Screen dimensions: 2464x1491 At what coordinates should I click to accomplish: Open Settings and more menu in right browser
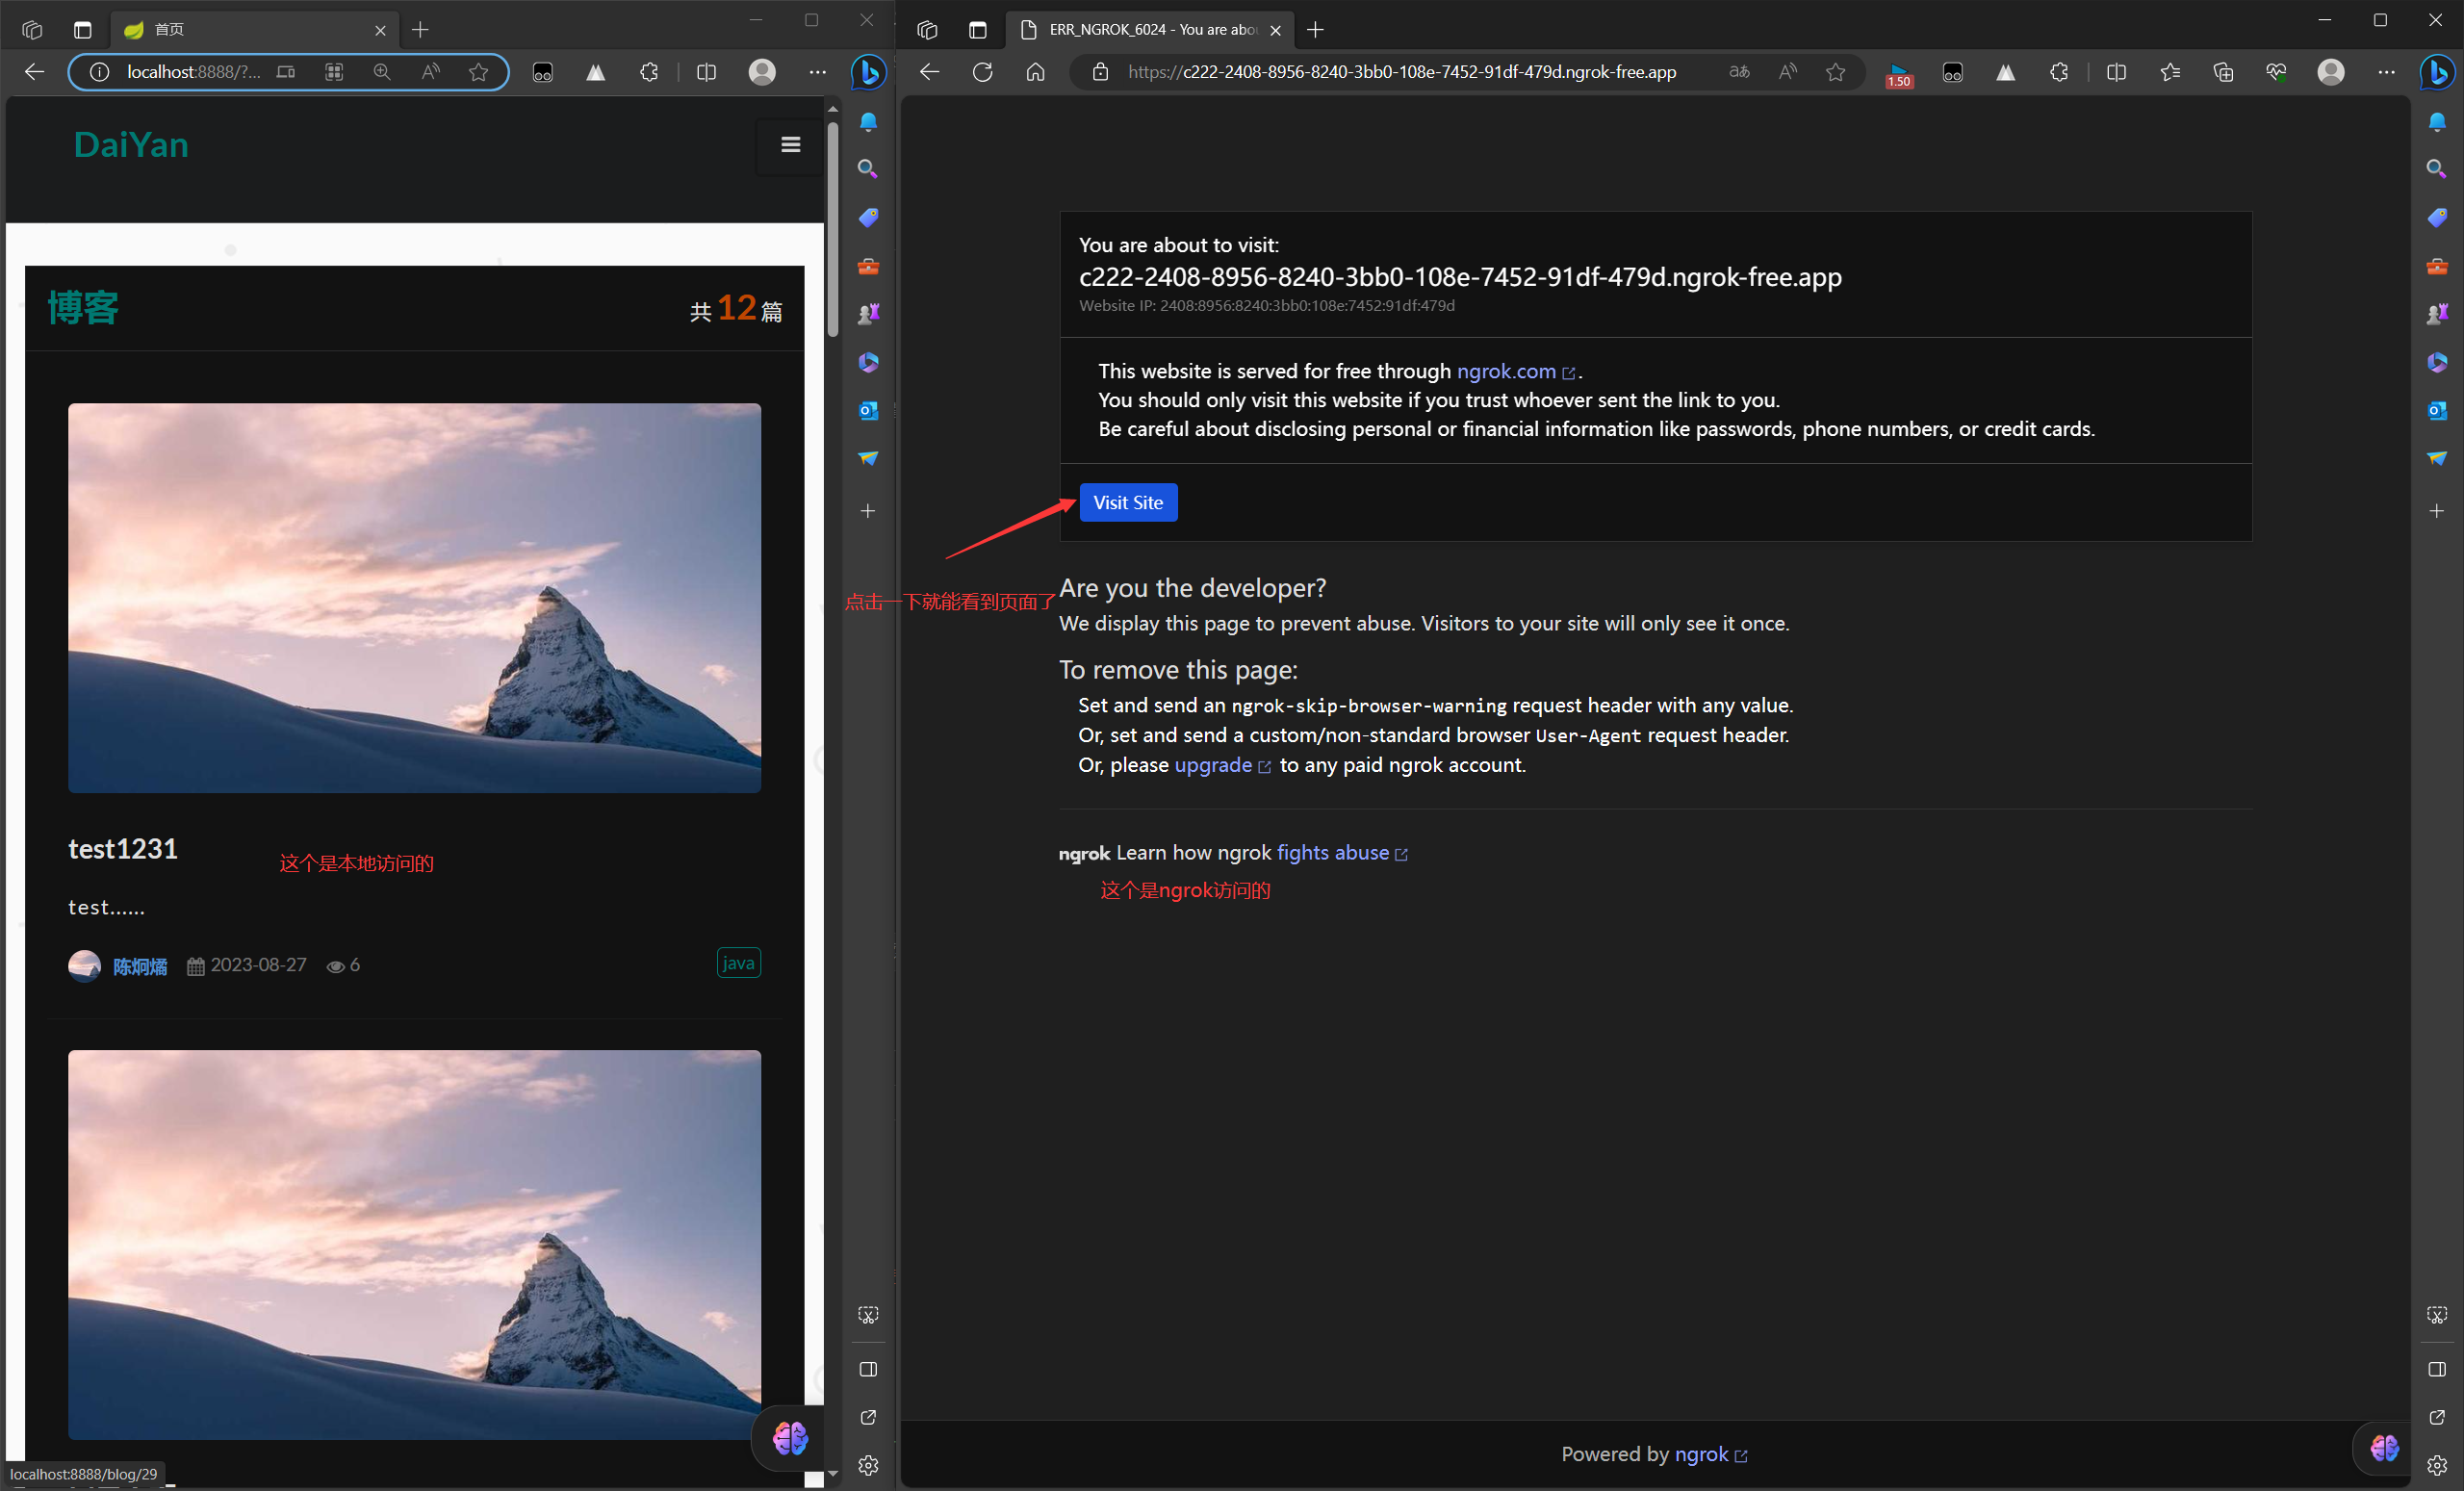[x=2386, y=72]
